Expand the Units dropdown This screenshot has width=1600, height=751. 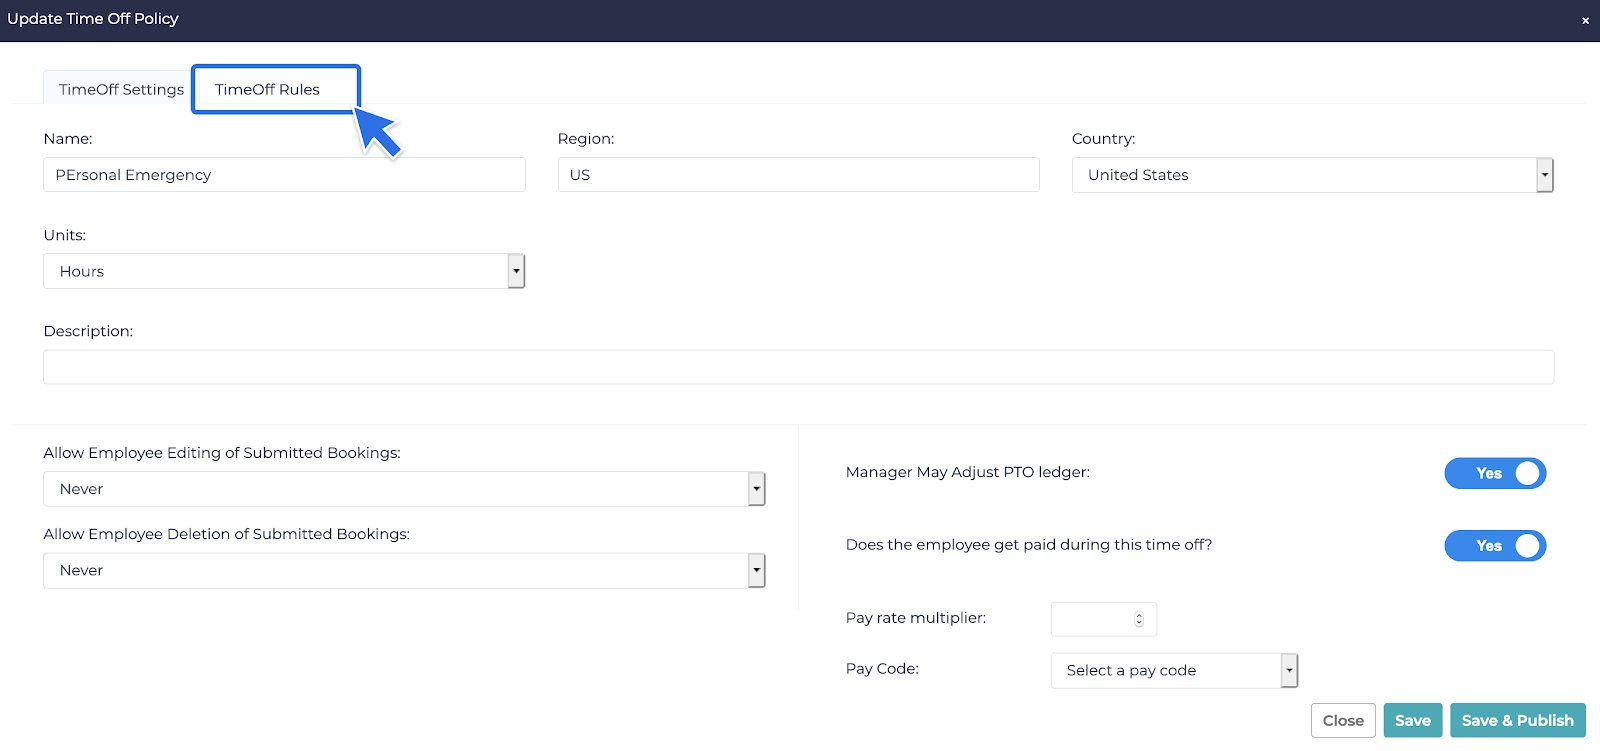pyautogui.click(x=516, y=271)
